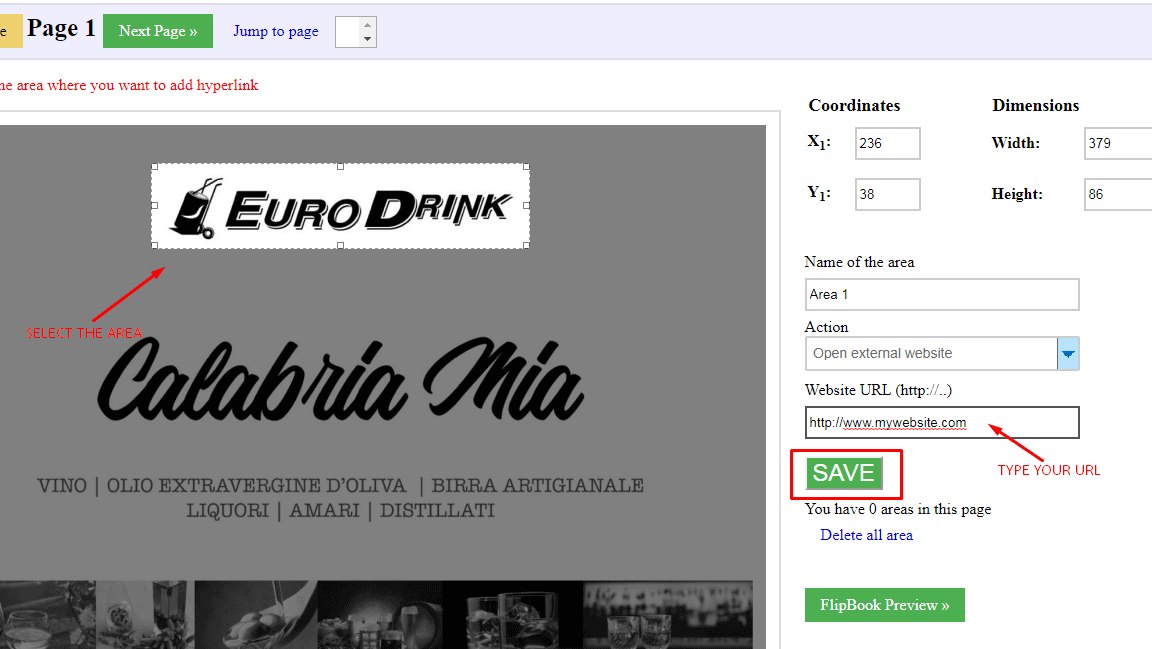1152x649 pixels.
Task: Click the green Next Page button
Action: point(158,31)
